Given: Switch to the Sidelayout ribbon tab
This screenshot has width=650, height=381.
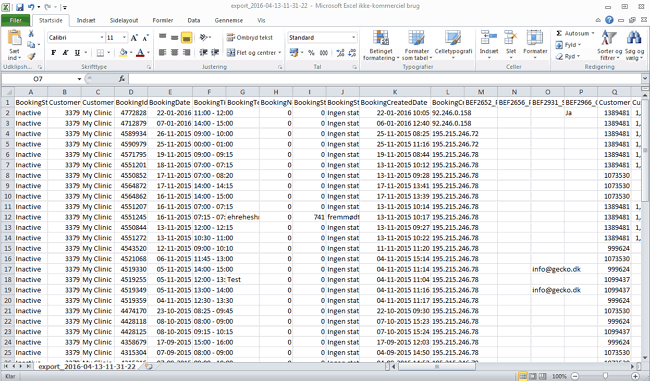Looking at the screenshot, I should (x=124, y=20).
